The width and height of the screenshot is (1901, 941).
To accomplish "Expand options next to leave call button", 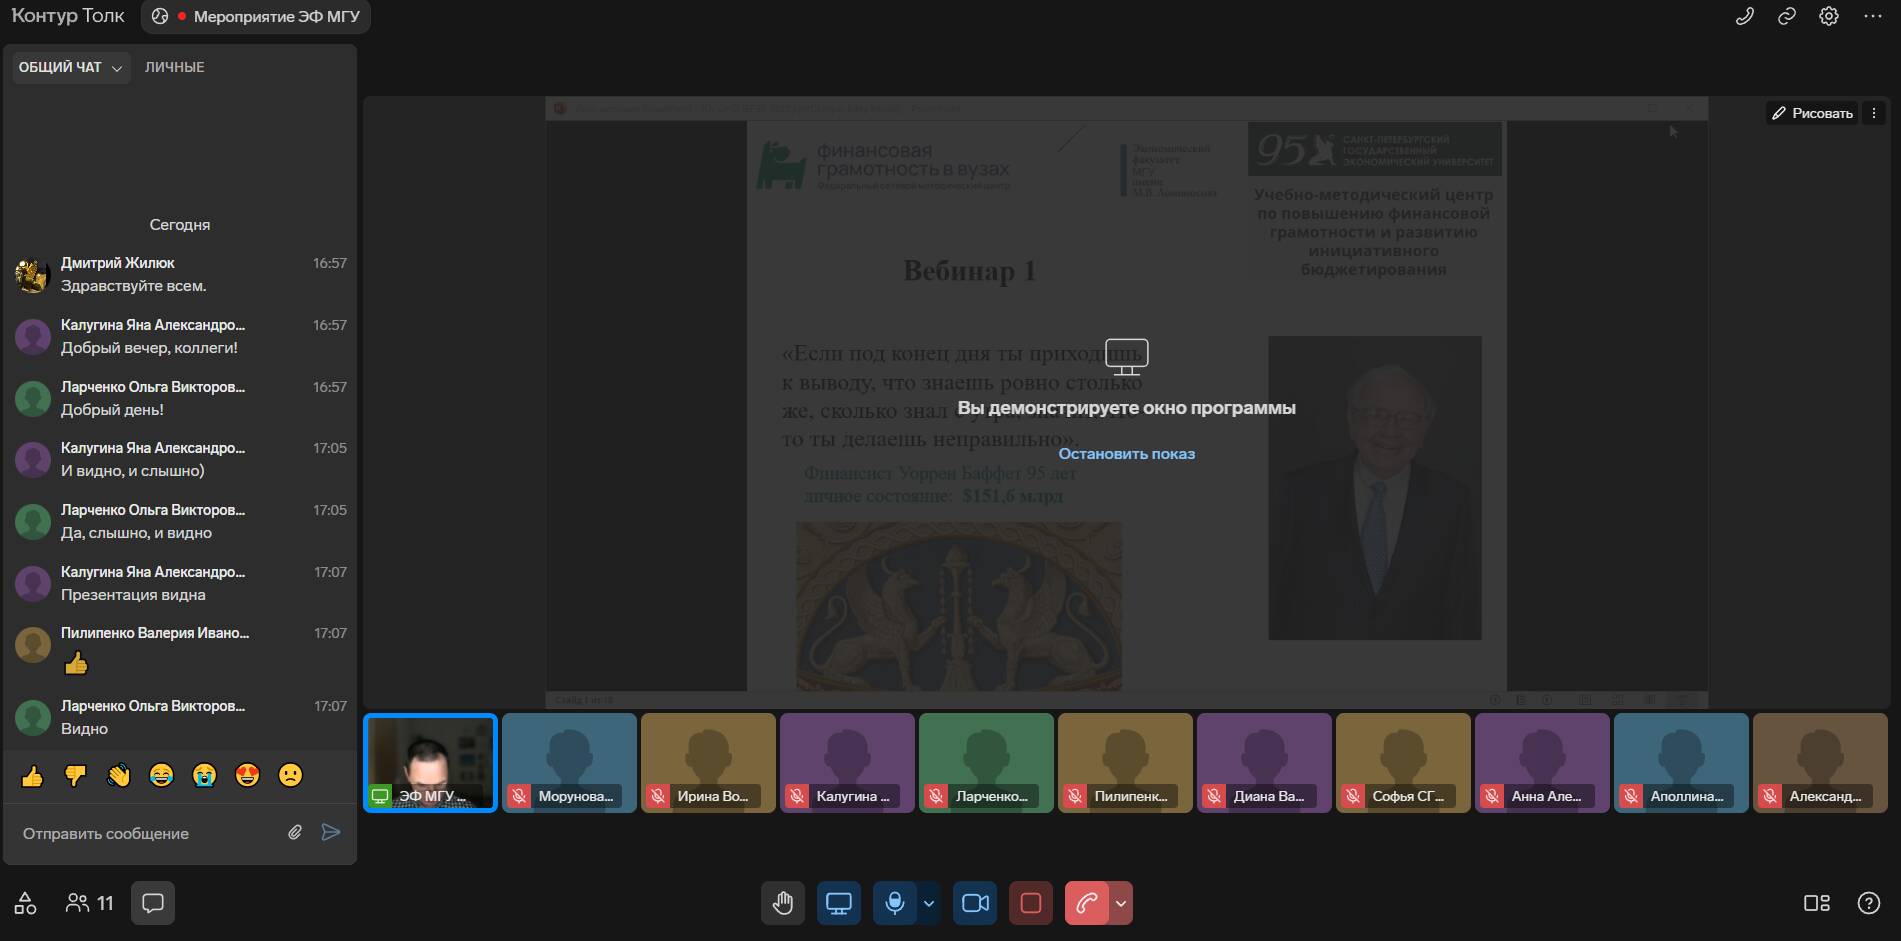I will pos(1121,903).
